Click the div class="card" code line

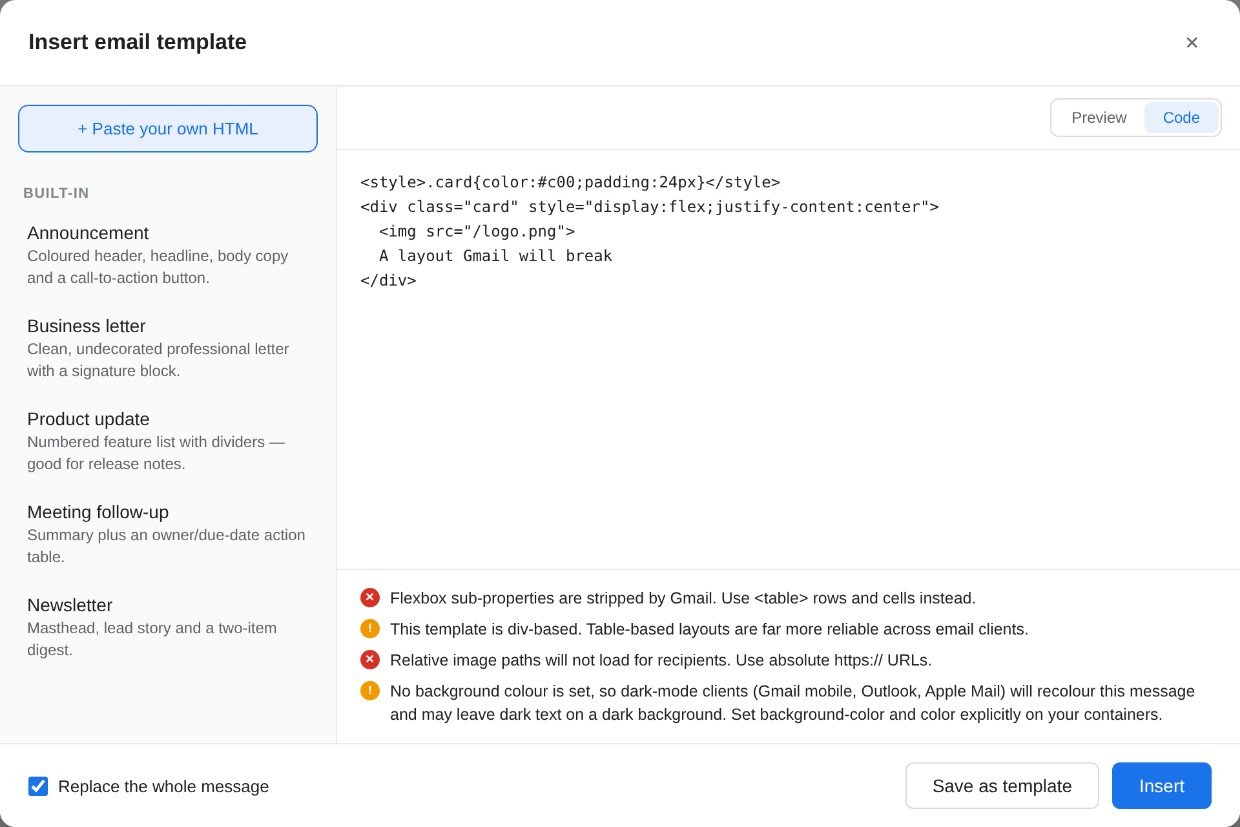650,207
